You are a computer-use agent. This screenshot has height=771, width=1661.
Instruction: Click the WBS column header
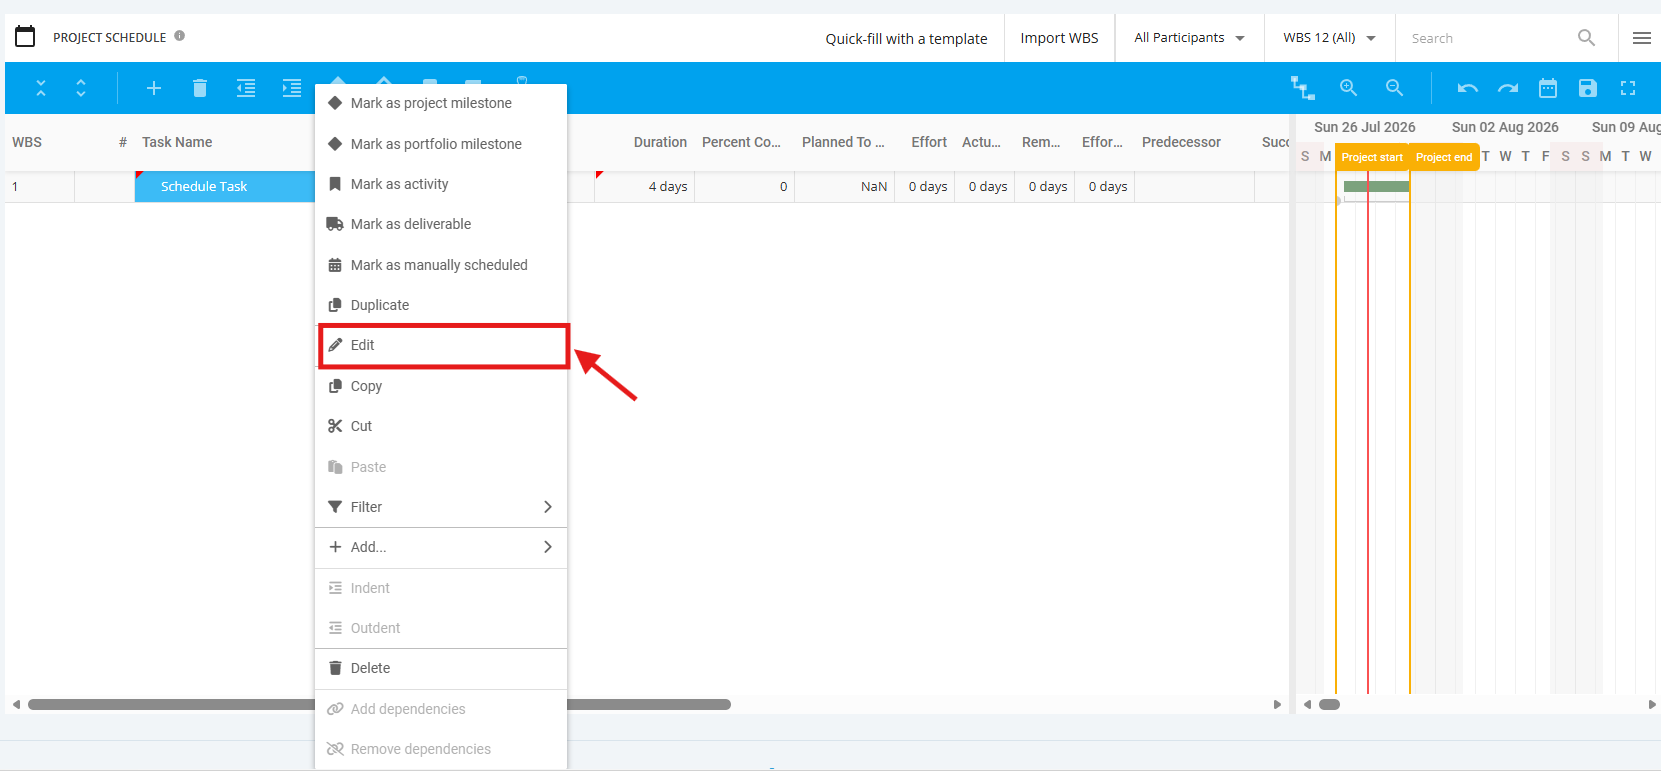pos(27,142)
